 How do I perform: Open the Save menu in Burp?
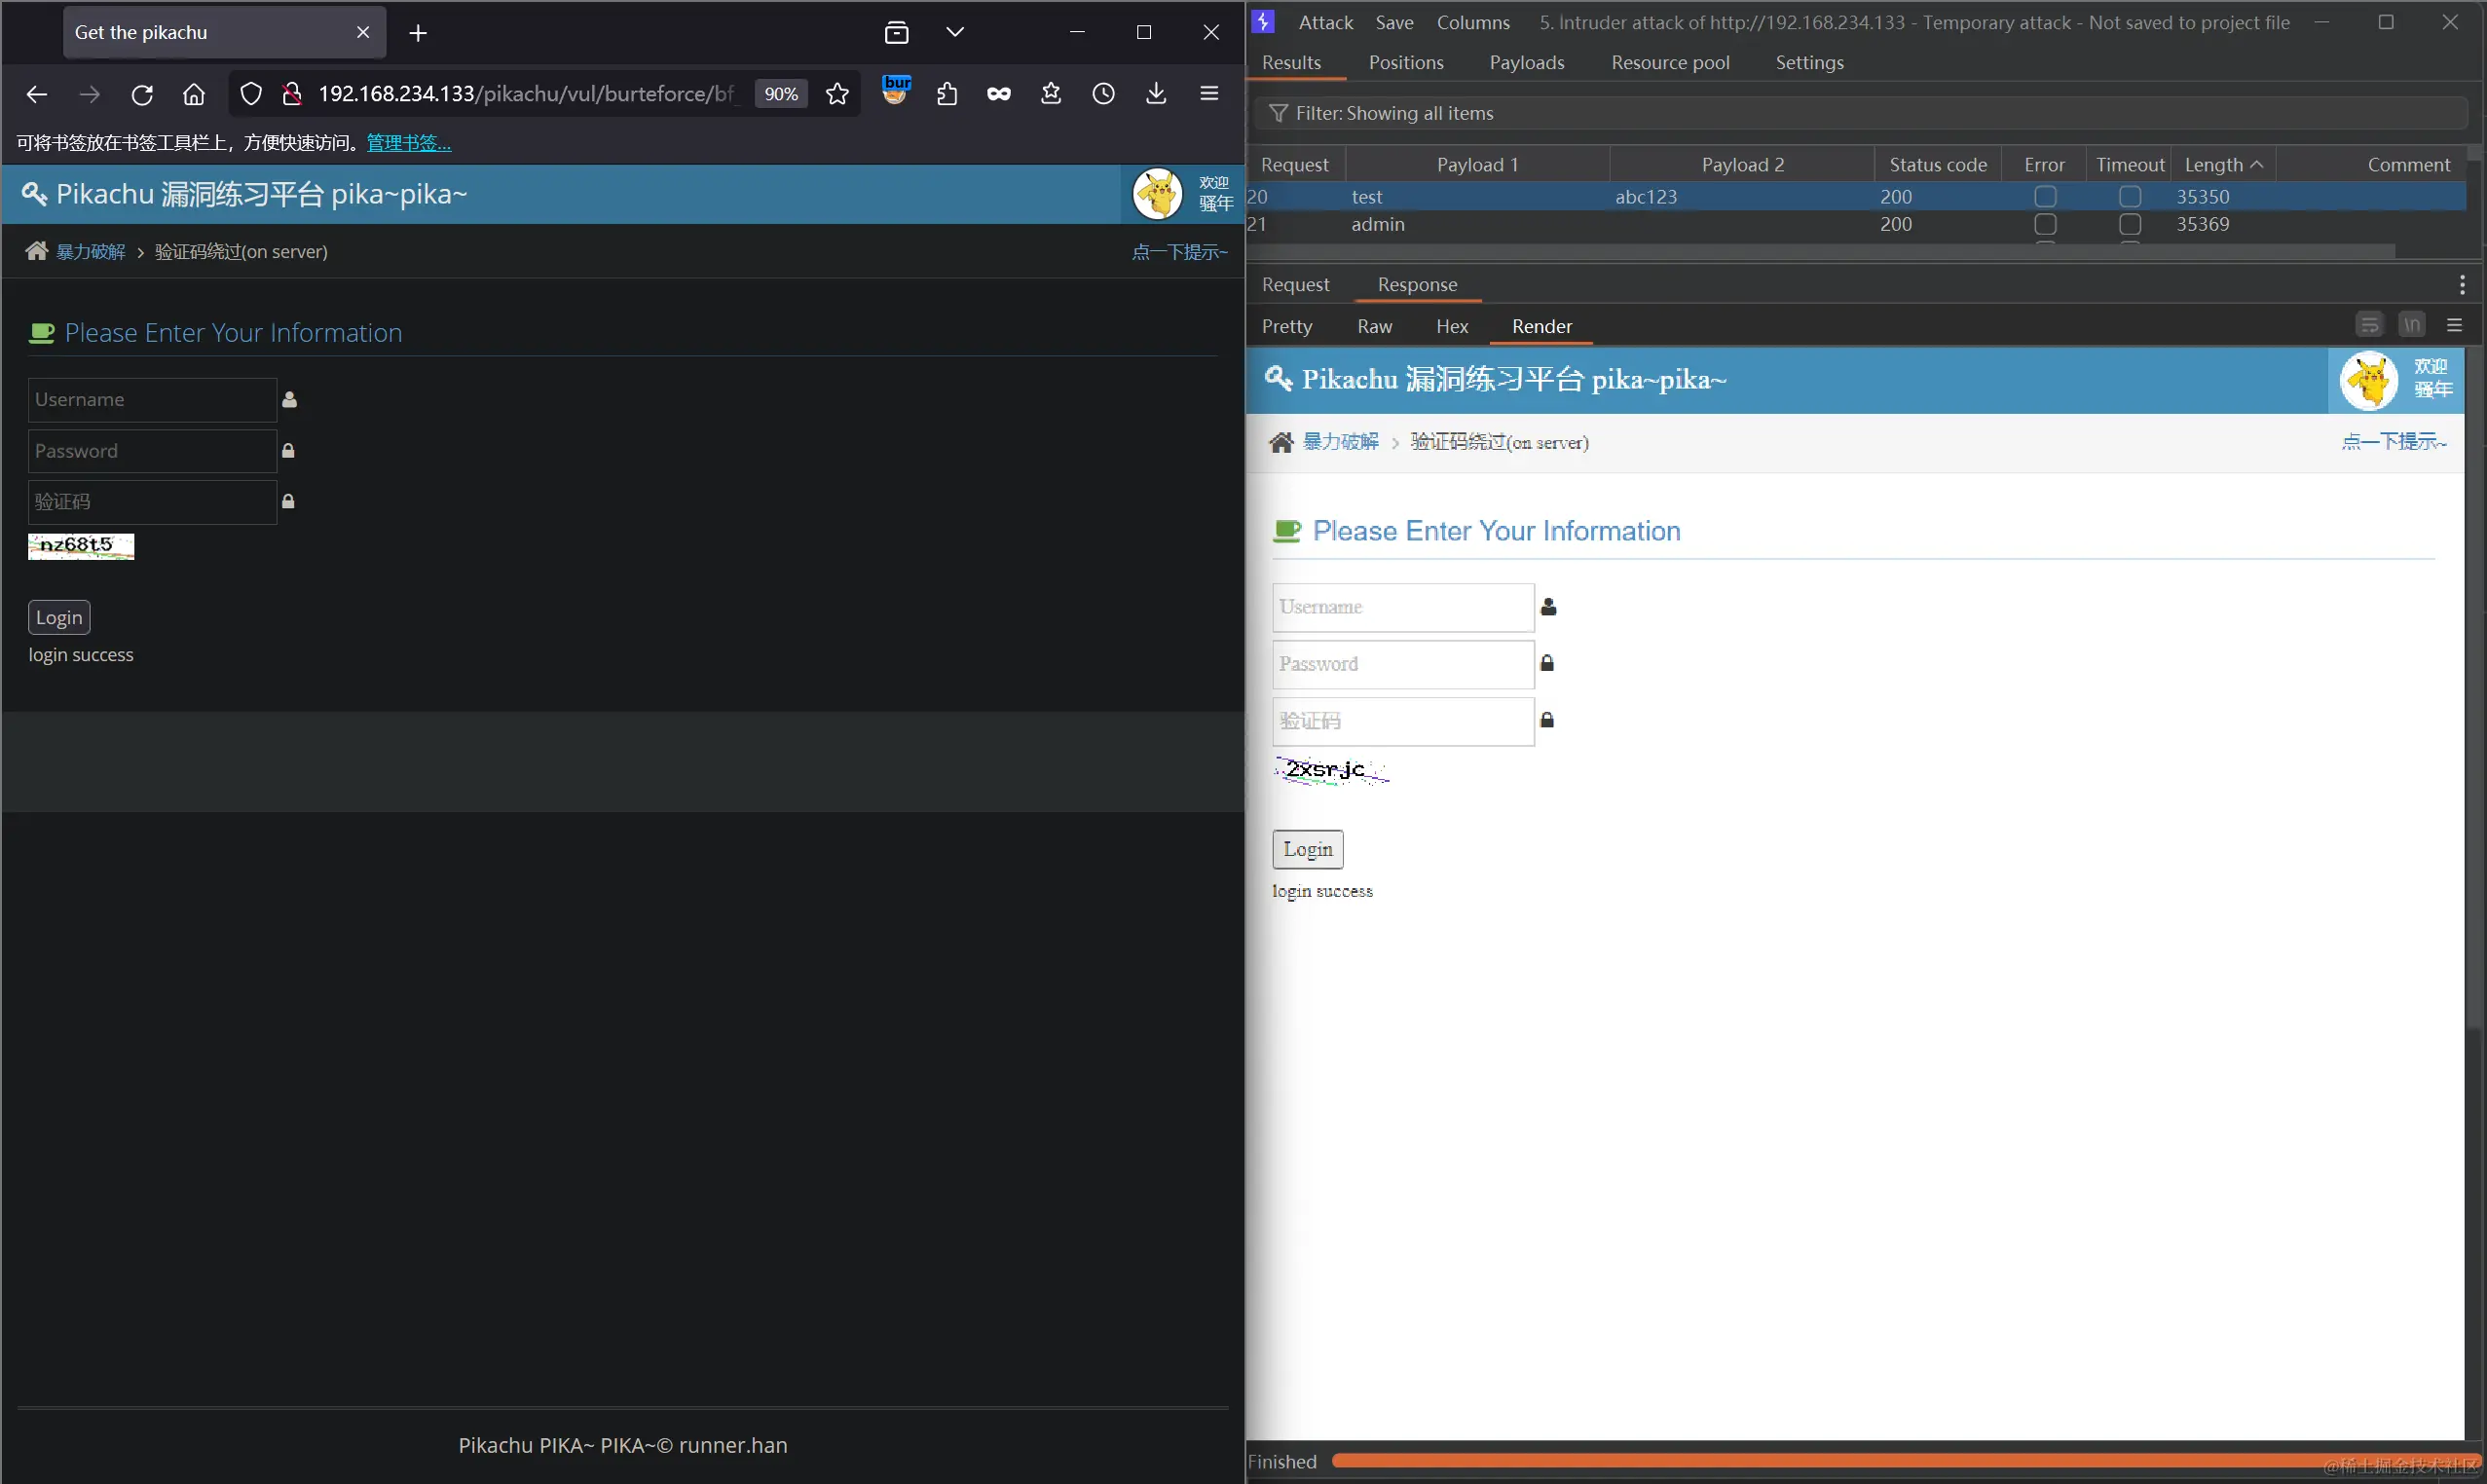[x=1394, y=22]
